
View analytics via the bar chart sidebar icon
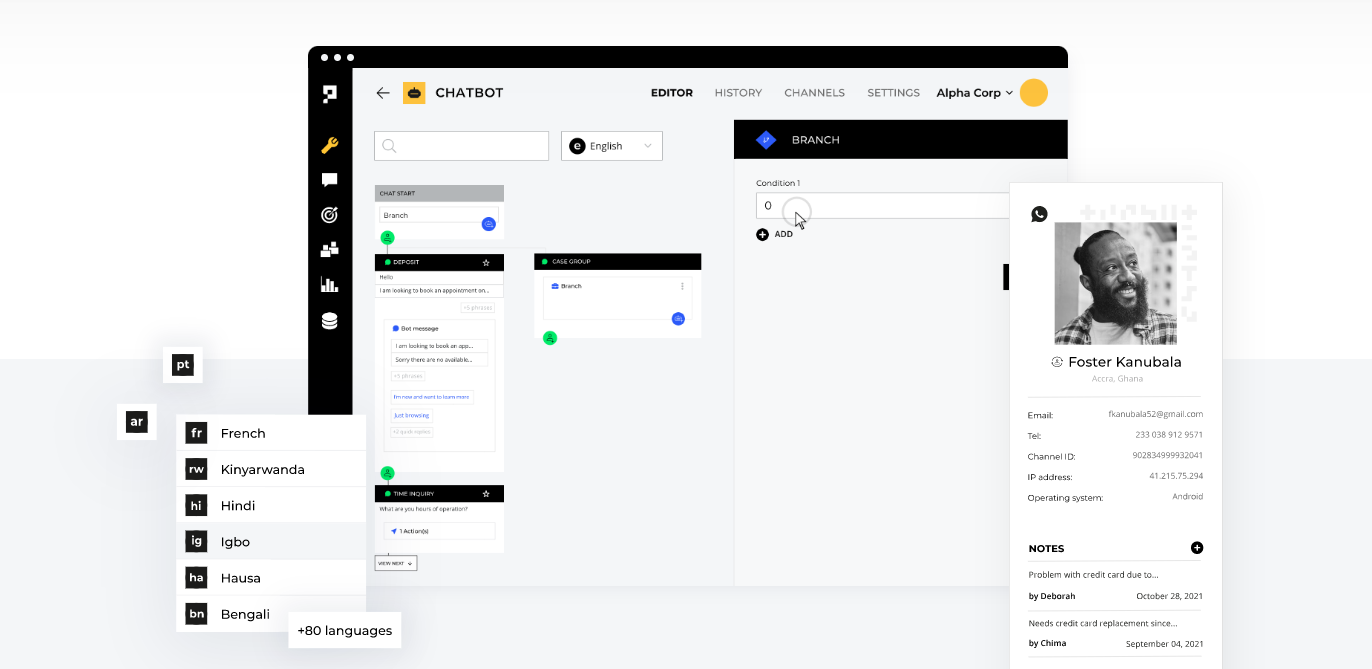[330, 284]
